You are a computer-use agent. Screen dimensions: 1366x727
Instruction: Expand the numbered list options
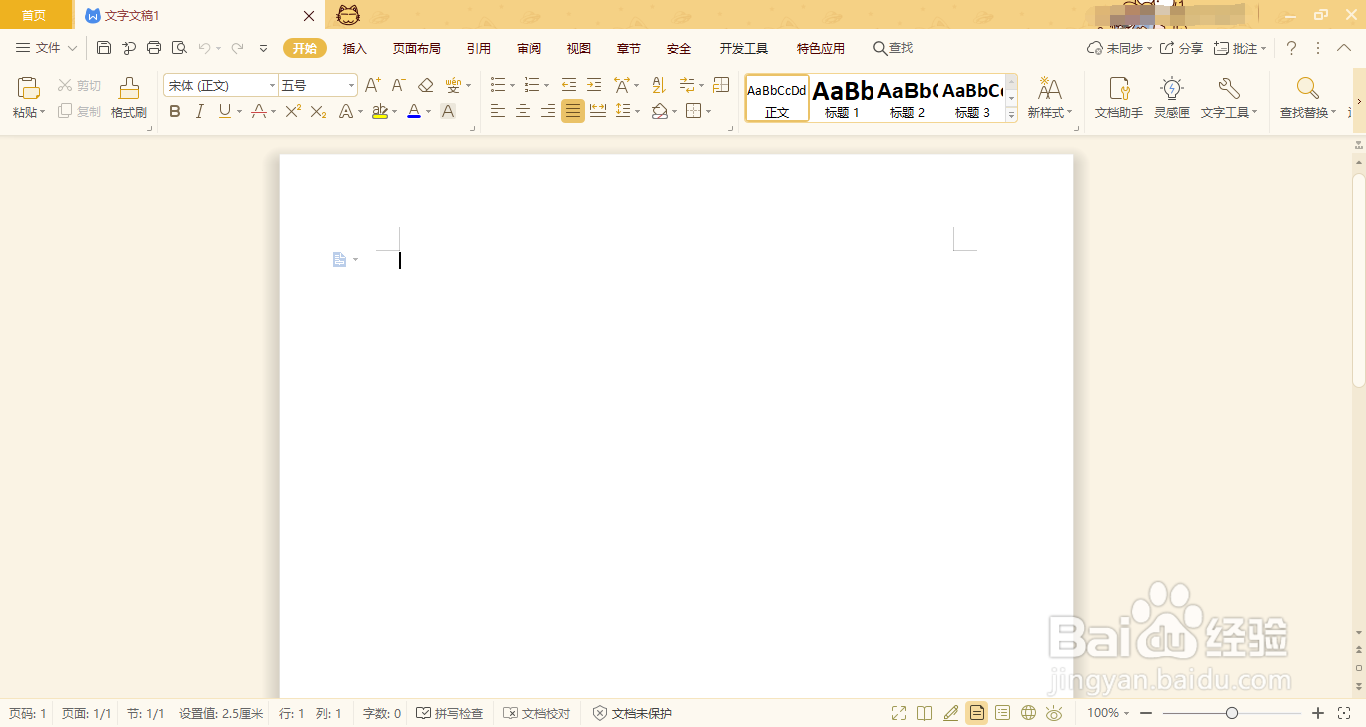pos(547,86)
